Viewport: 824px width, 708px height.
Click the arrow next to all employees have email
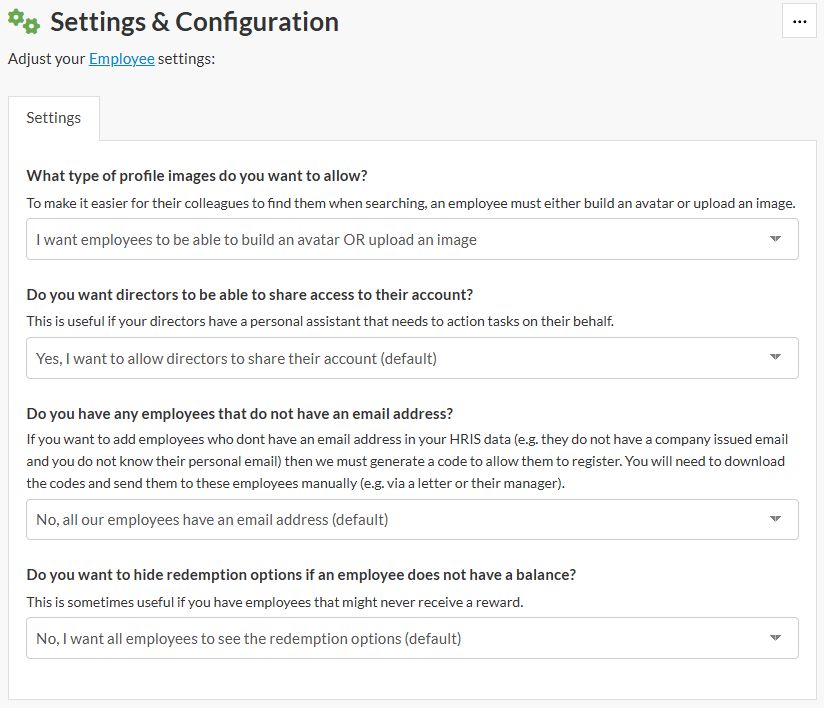point(775,519)
